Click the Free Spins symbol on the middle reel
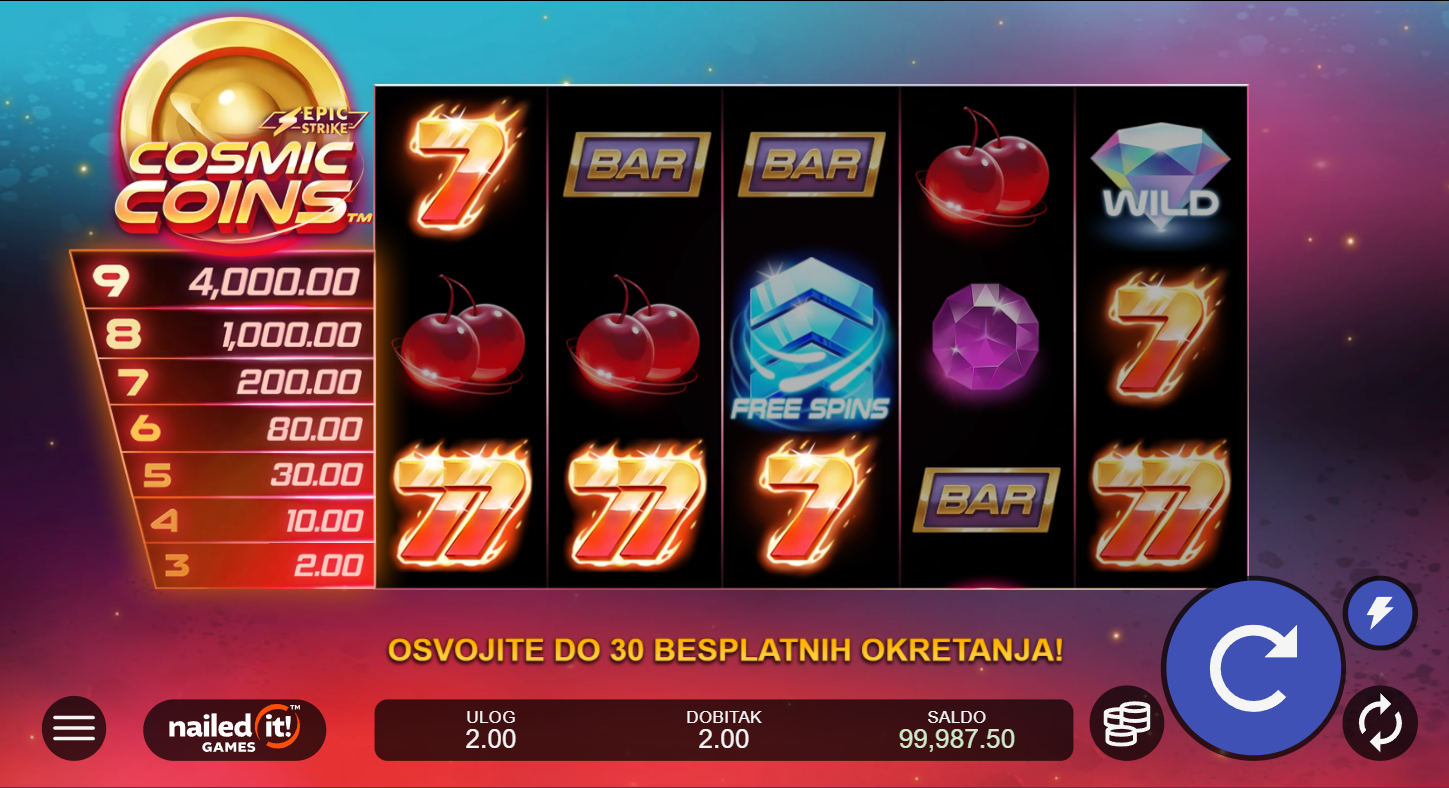The width and height of the screenshot is (1449, 788). coord(810,339)
